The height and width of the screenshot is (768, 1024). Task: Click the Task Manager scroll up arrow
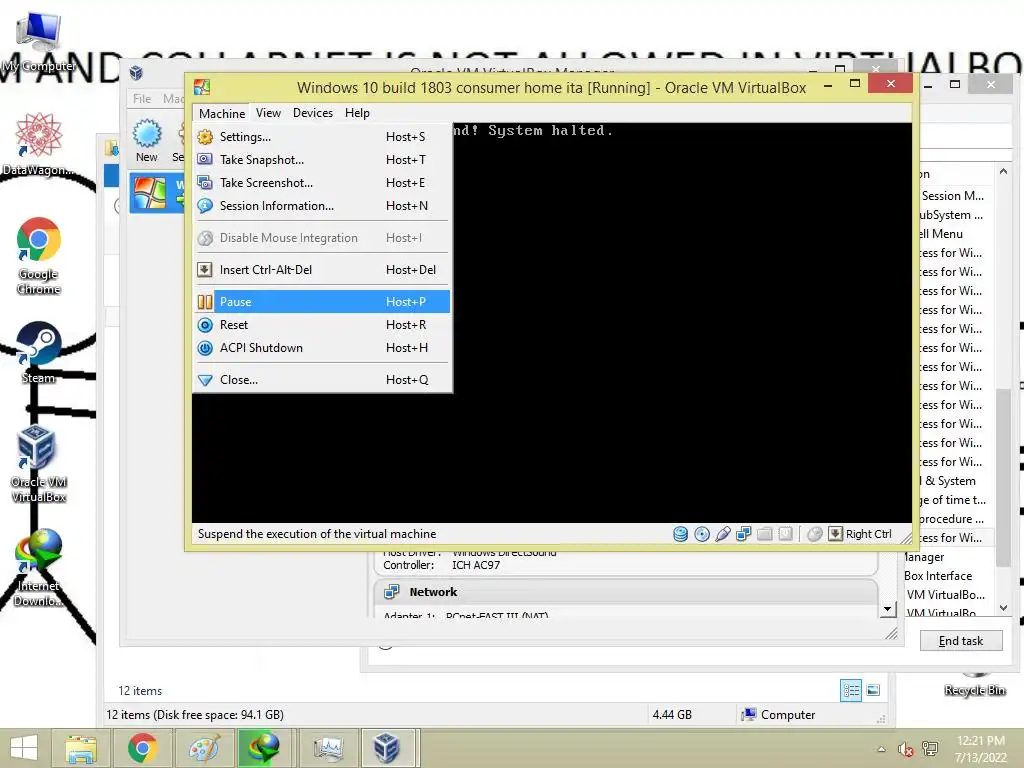click(1003, 172)
